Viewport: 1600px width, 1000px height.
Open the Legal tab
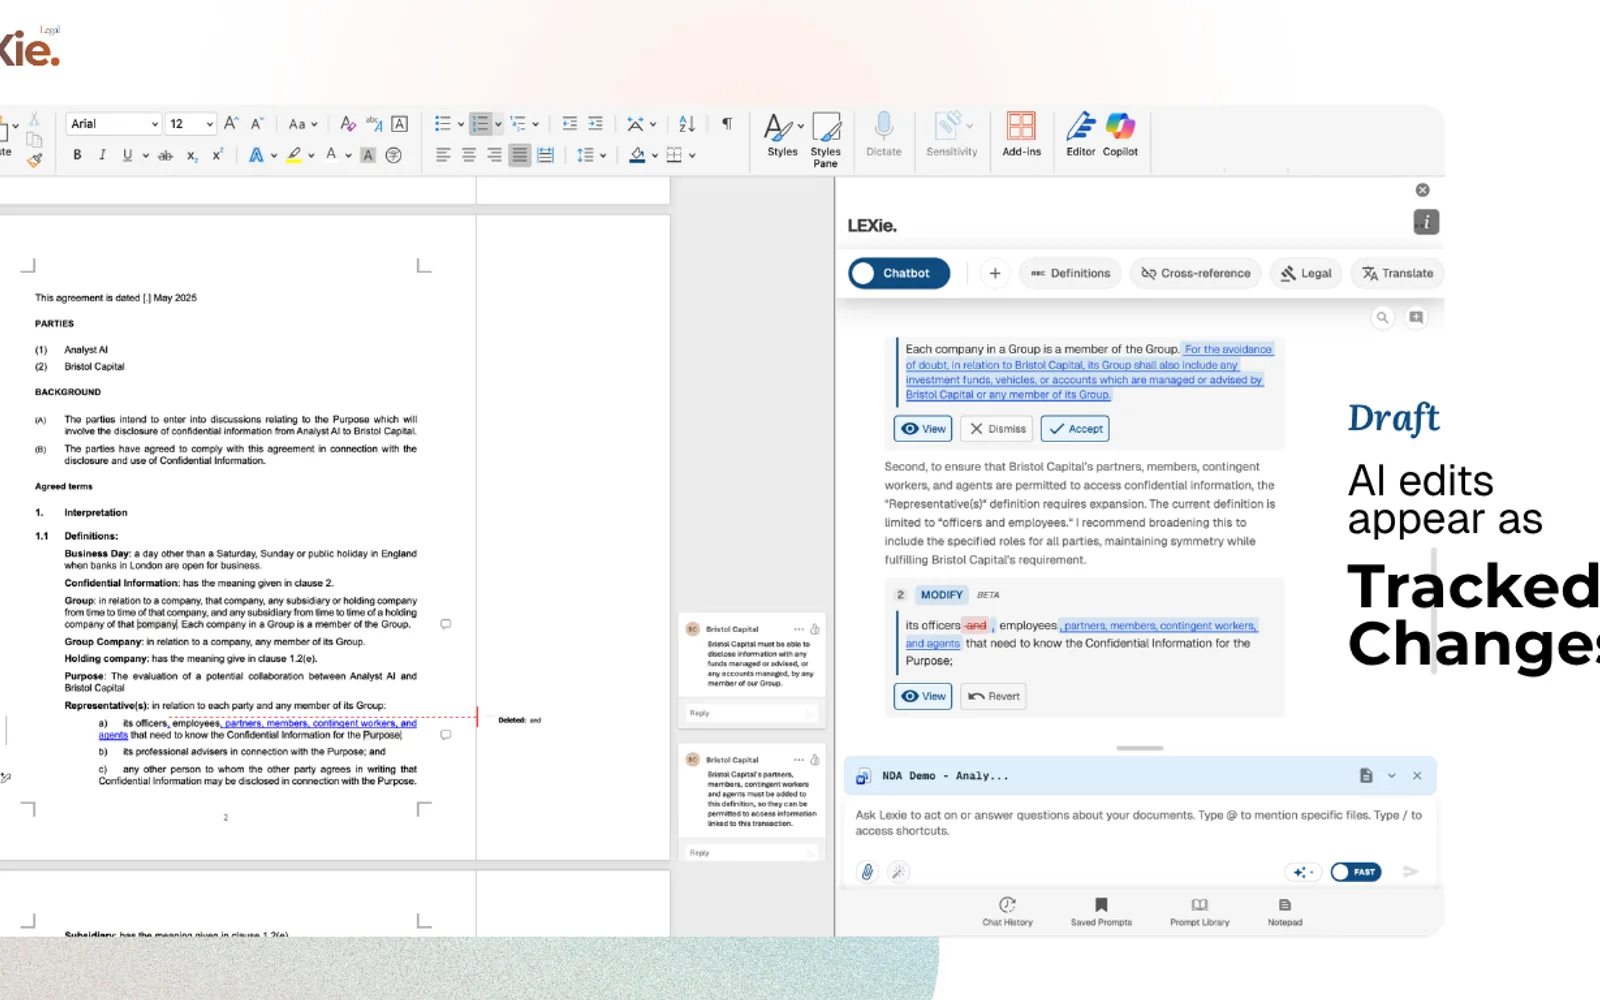point(1306,273)
